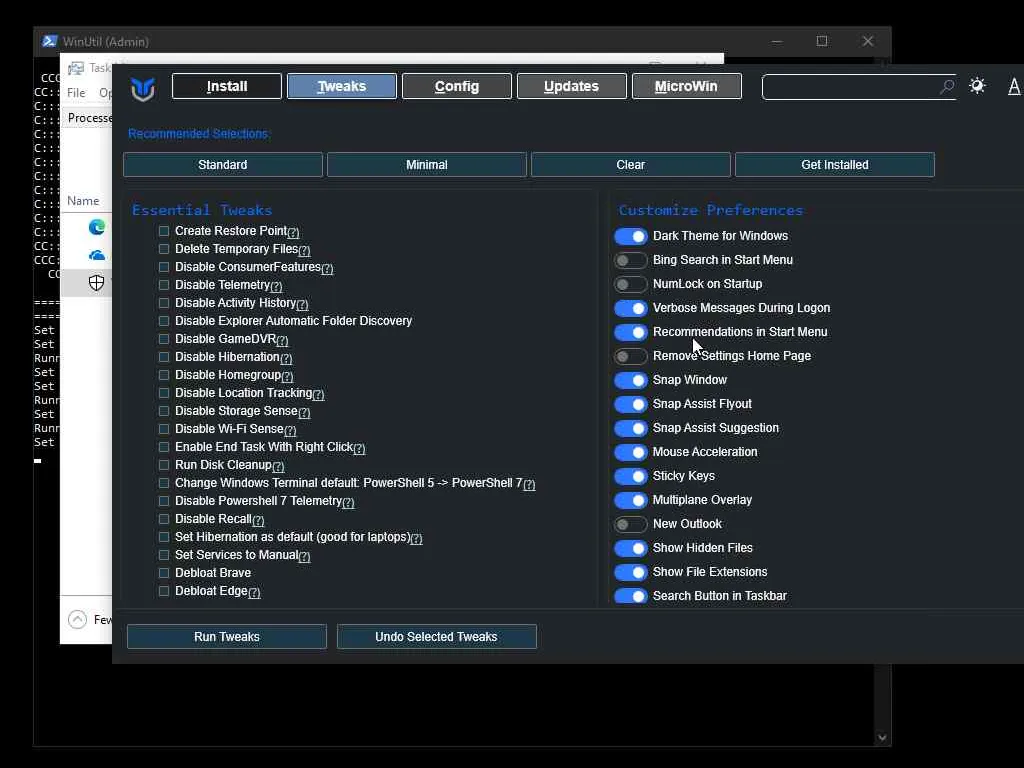Apply Standard recommended selections
Viewport: 1024px width, 768px height.
(x=223, y=165)
